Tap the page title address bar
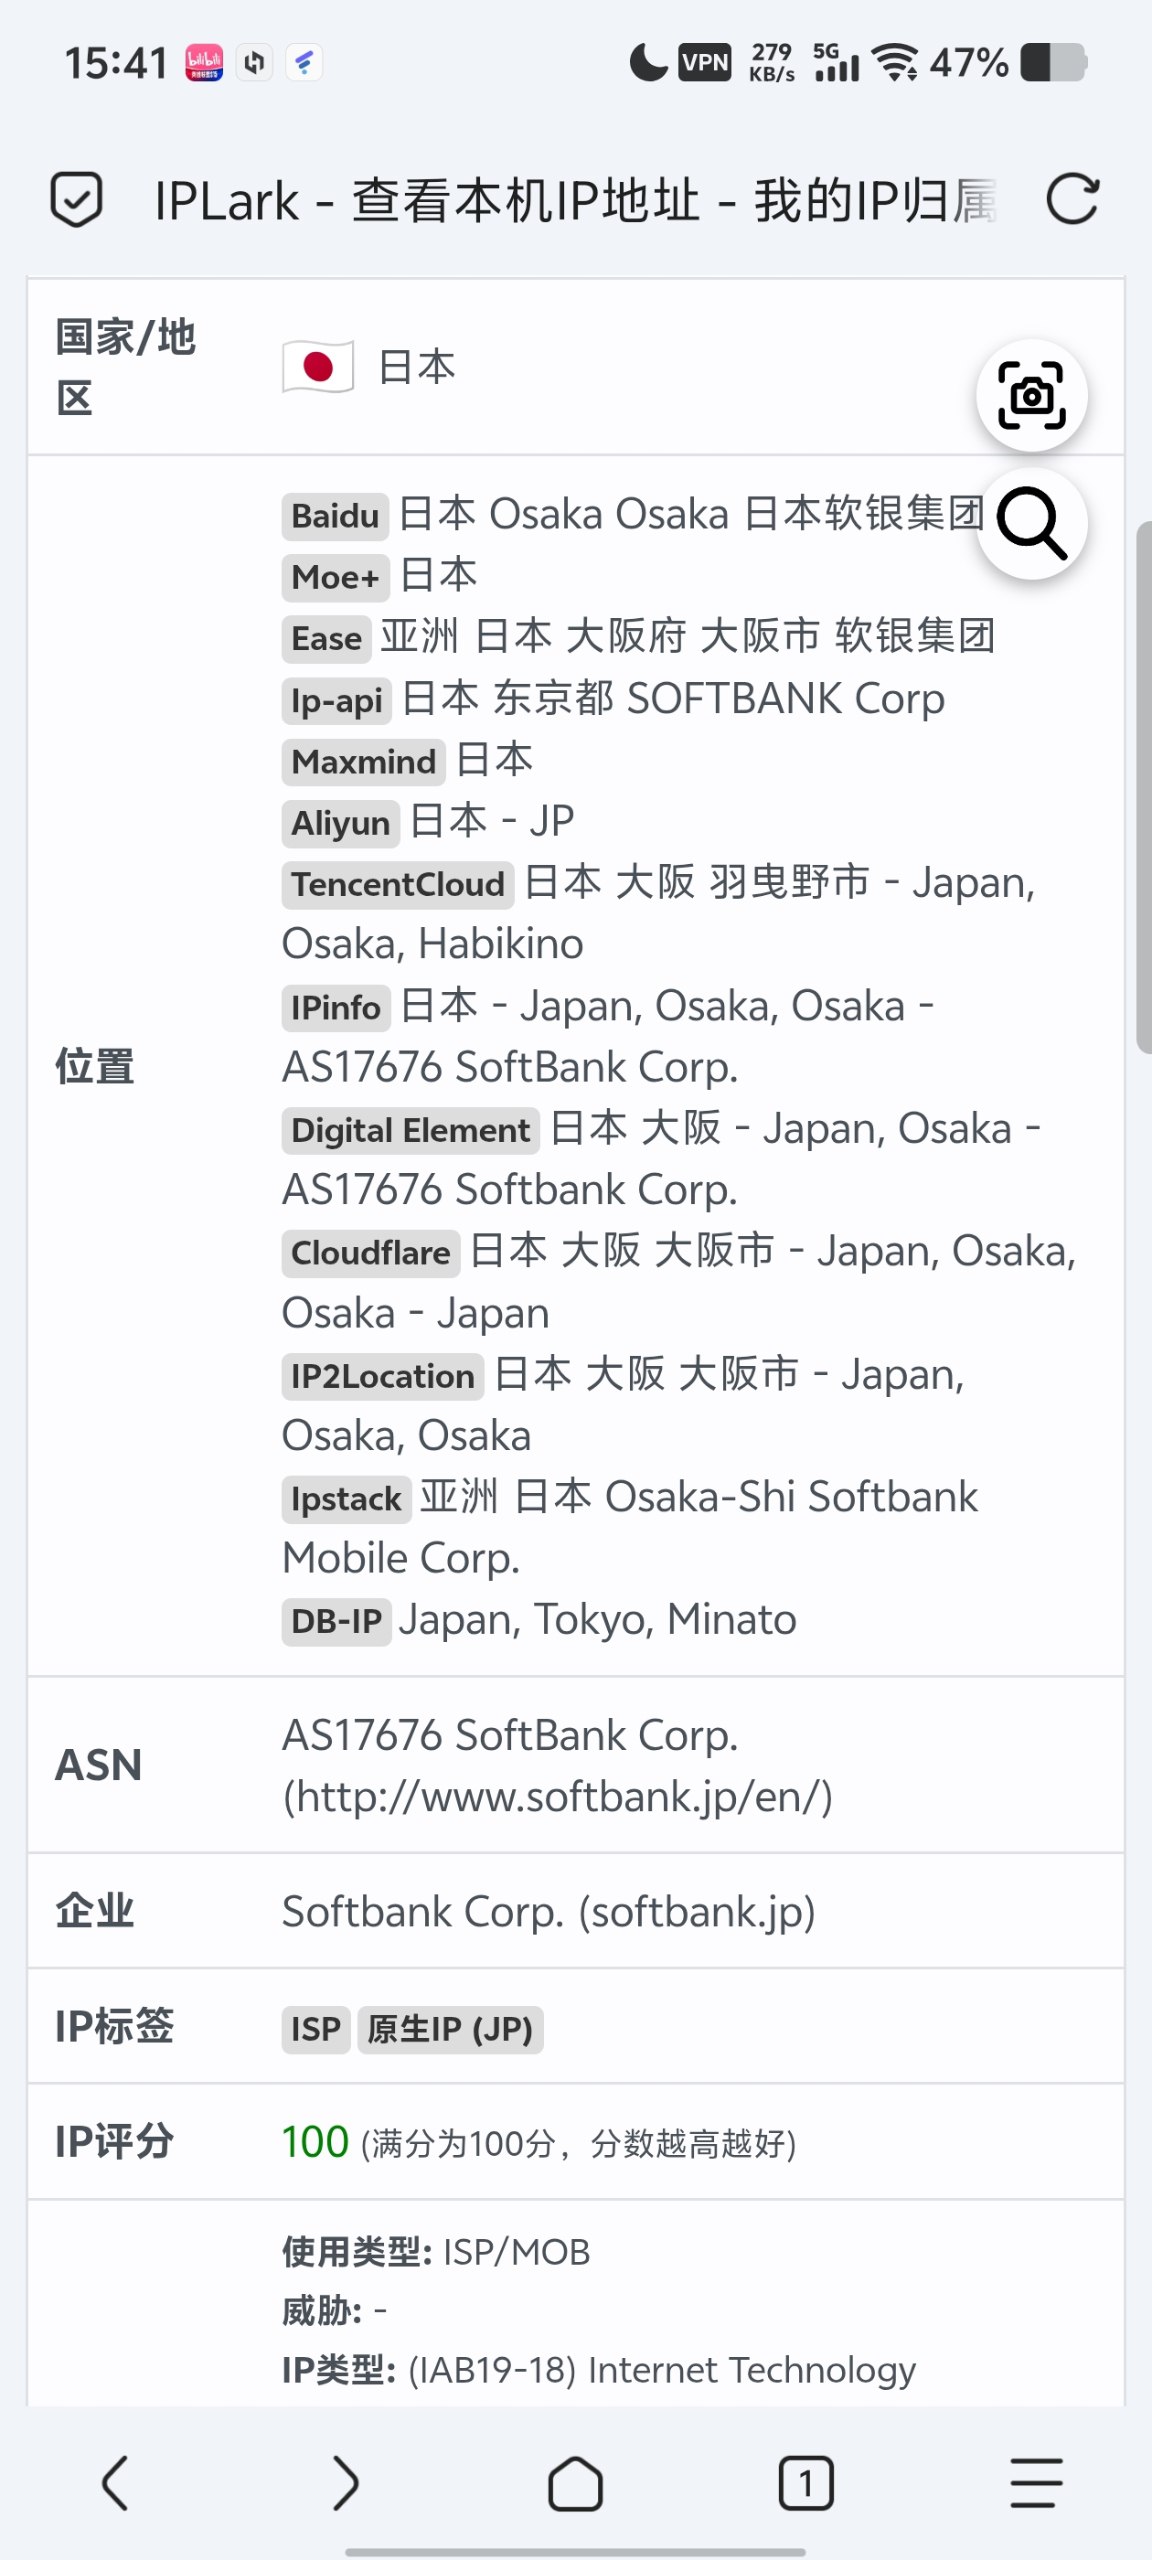This screenshot has height=2560, width=1152. (575, 200)
